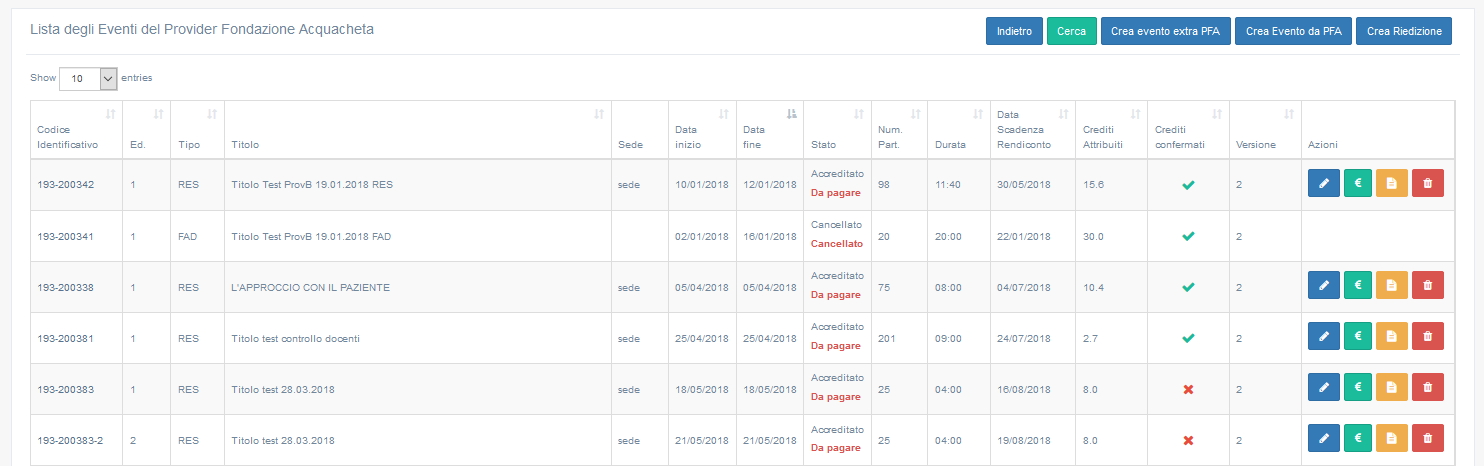The image size is (1484, 466).
Task: Go back with Indietro button
Action: (1014, 31)
